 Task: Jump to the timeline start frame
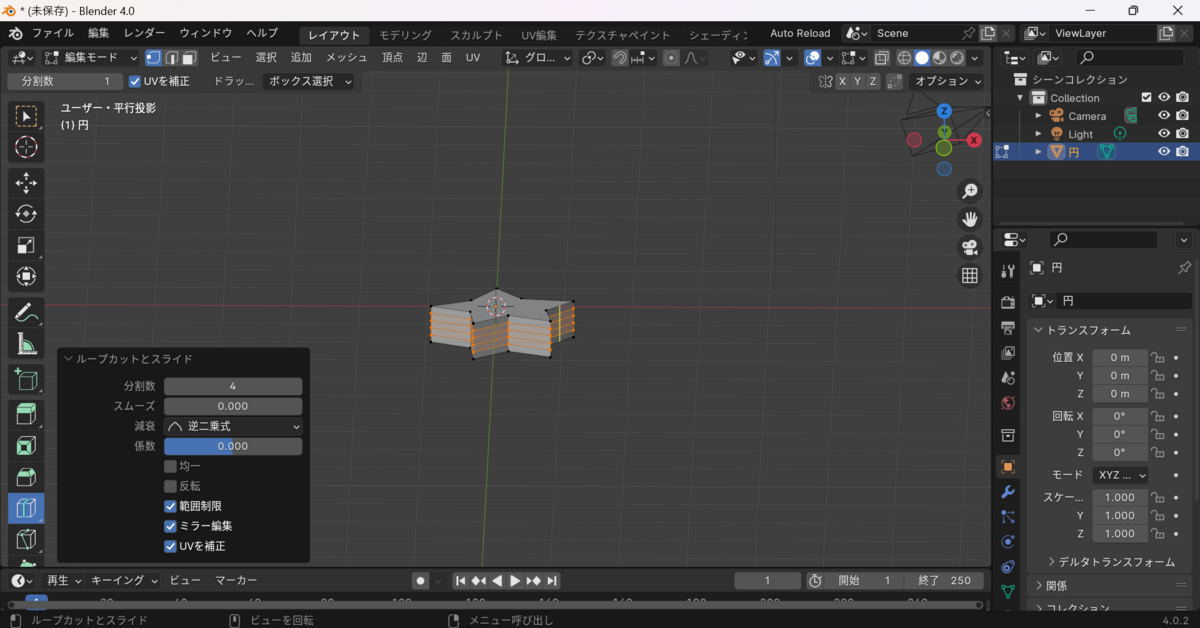[460, 580]
